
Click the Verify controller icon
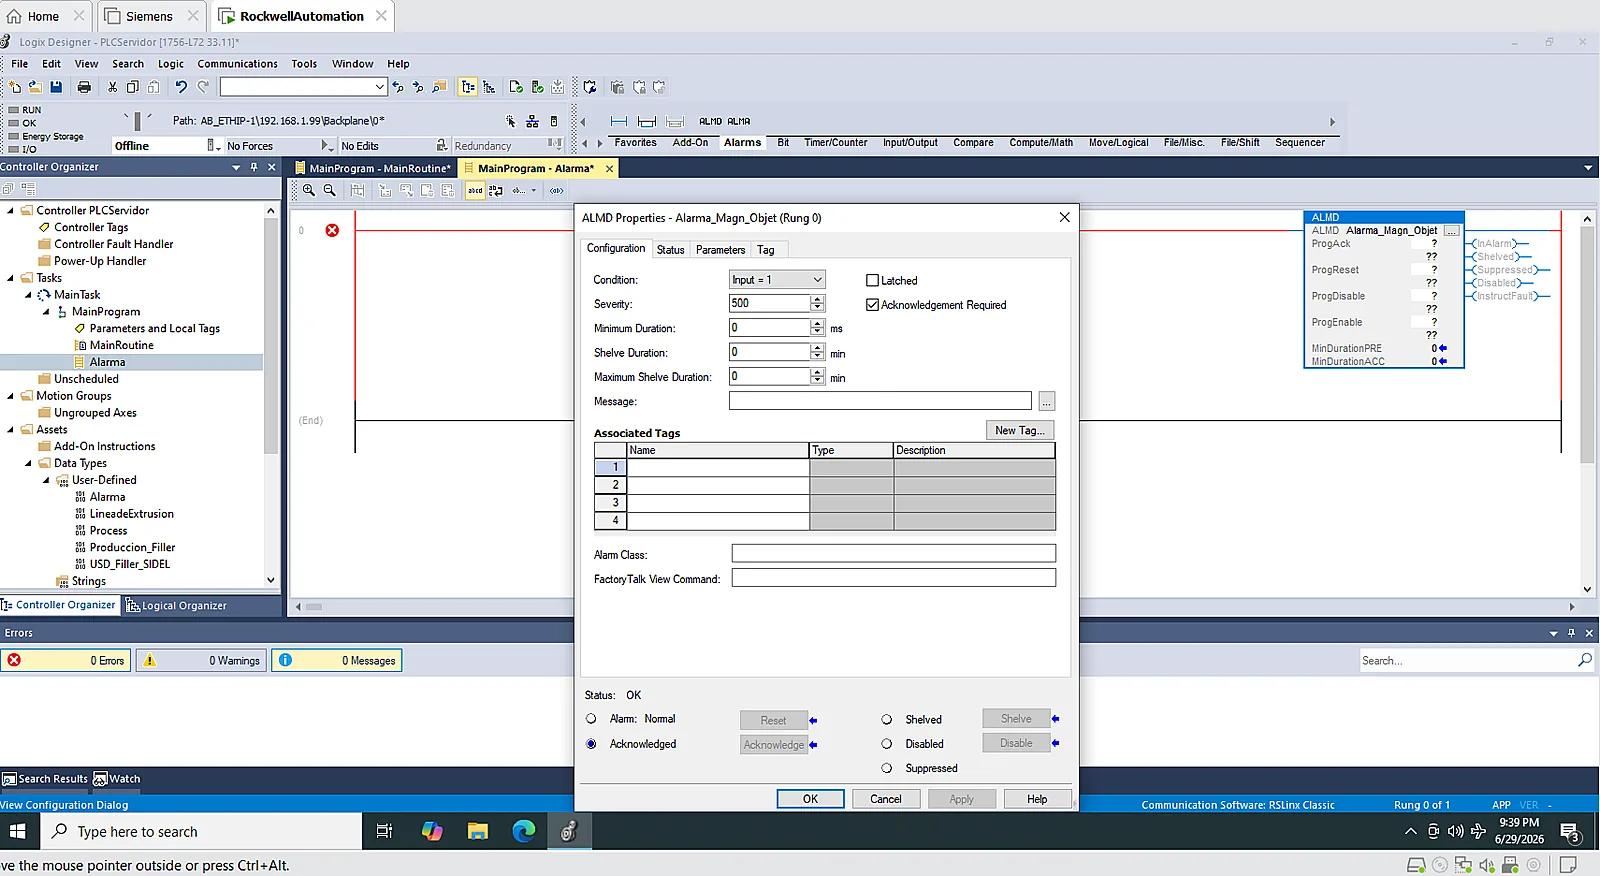coord(537,87)
